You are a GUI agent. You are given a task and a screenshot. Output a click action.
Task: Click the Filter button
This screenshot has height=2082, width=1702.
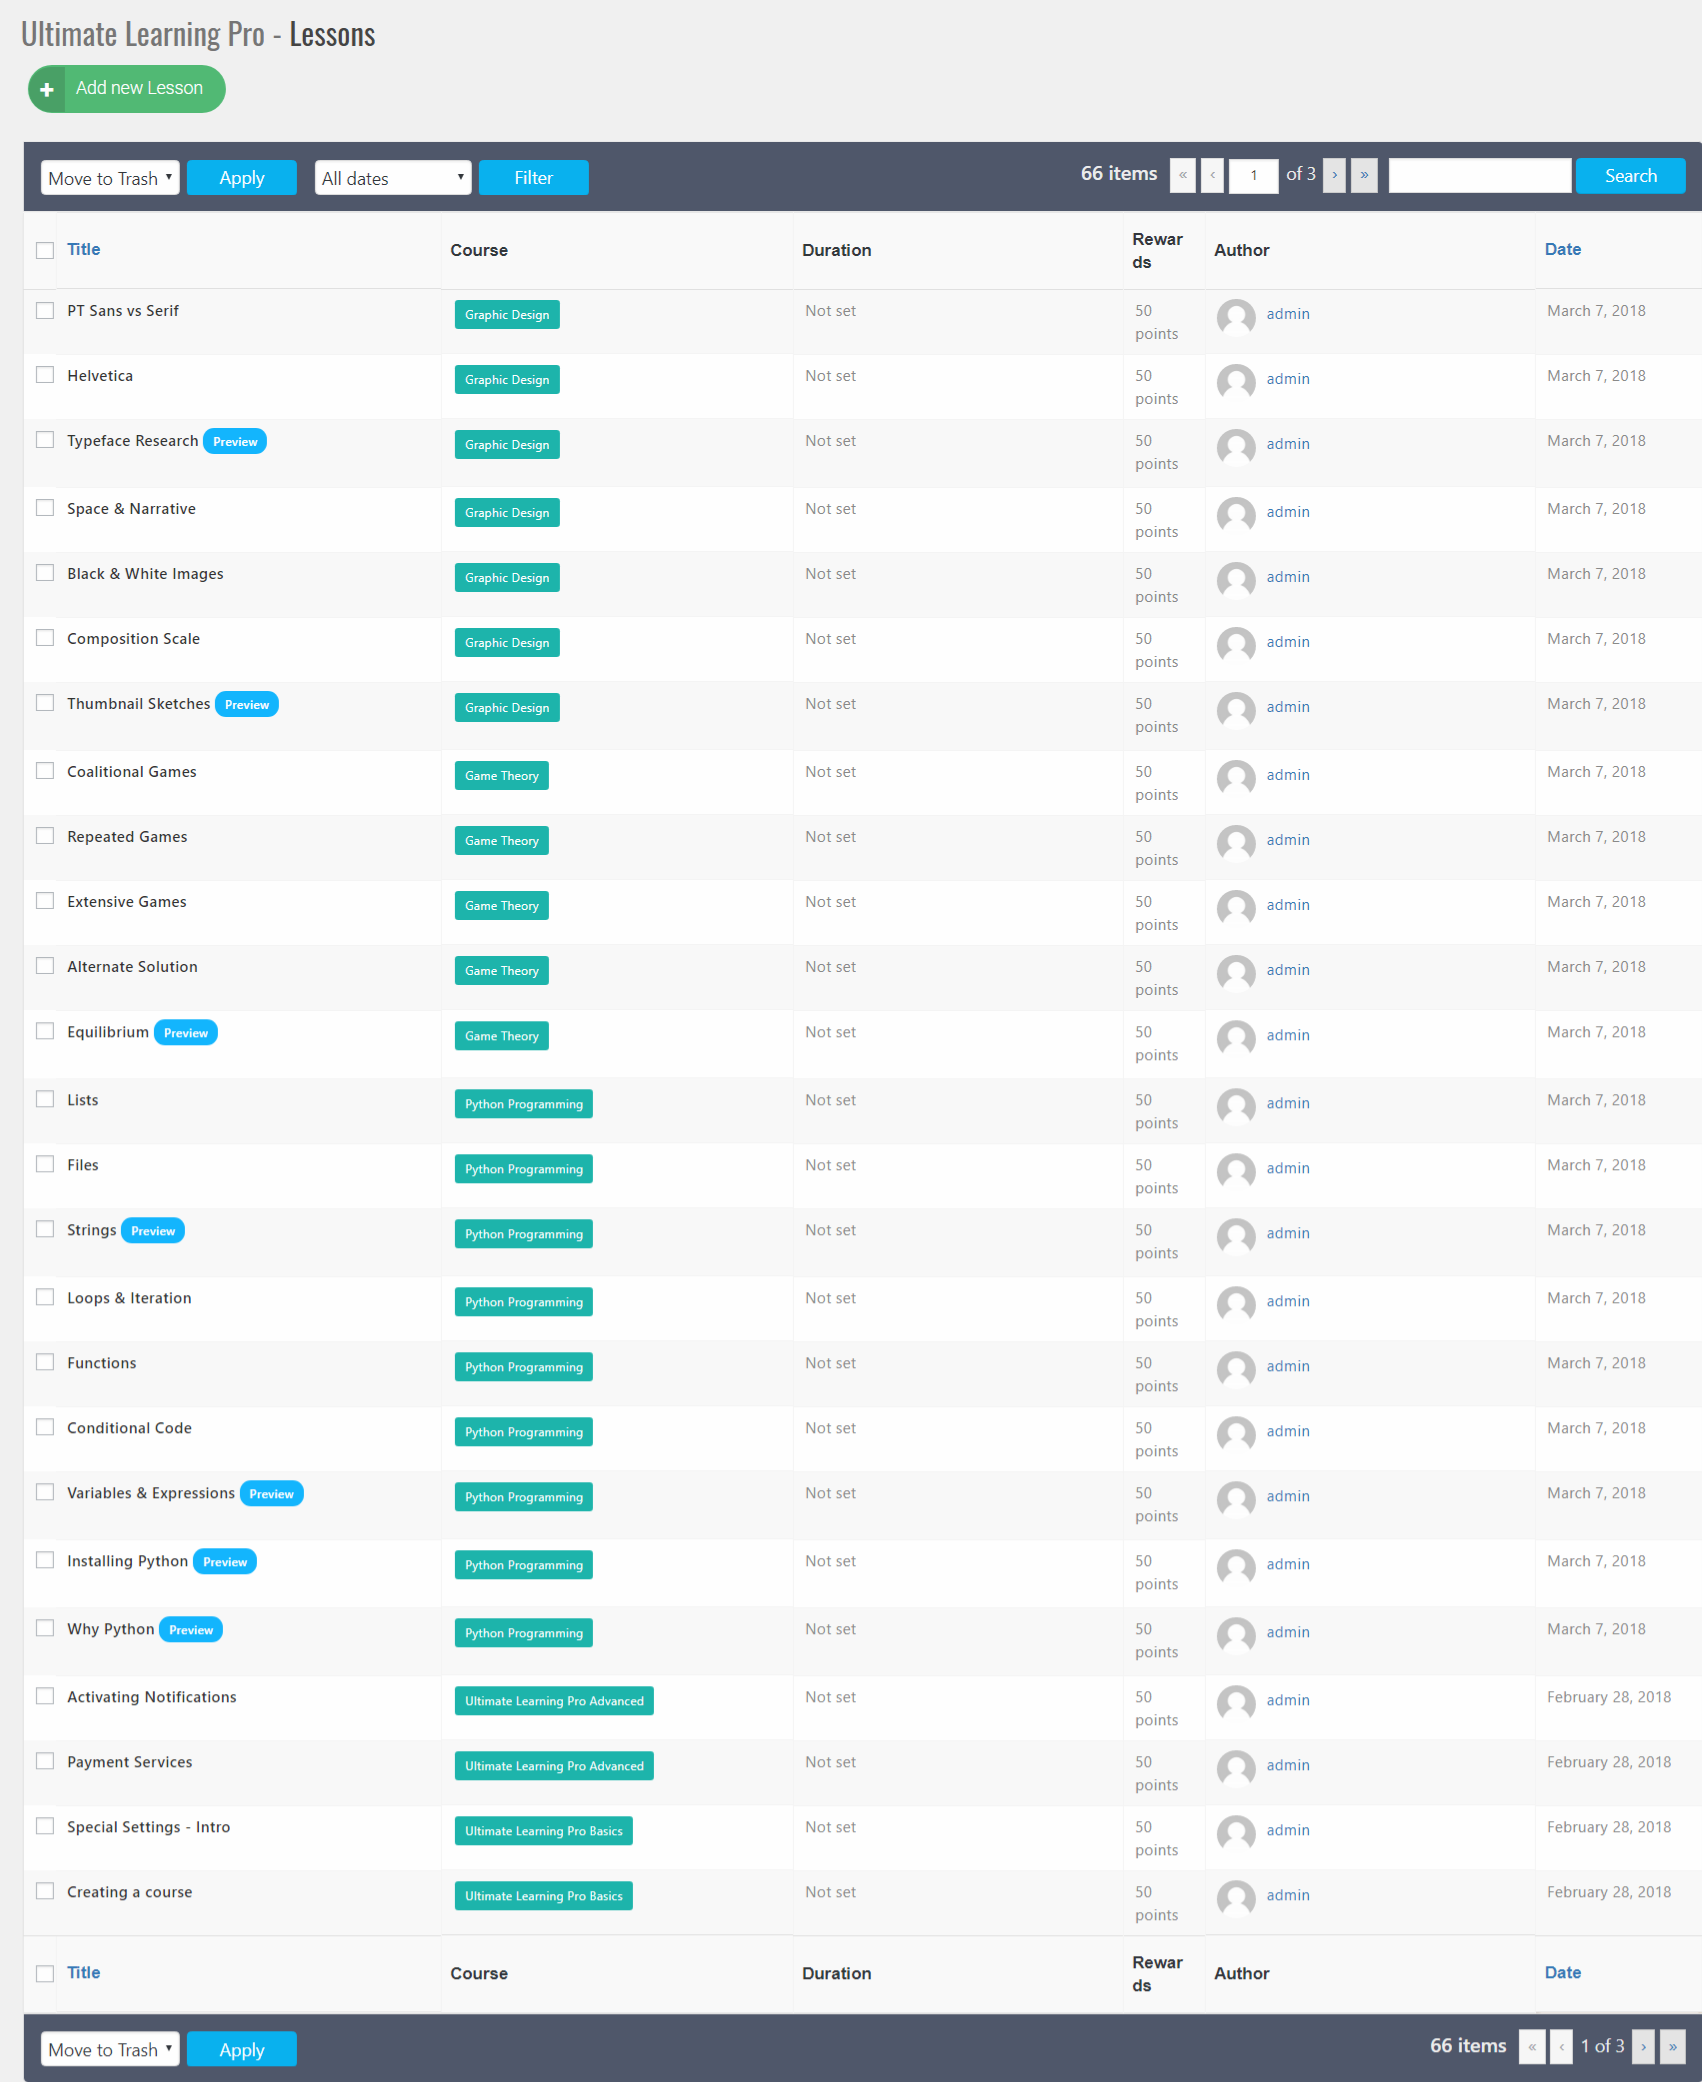(x=534, y=178)
